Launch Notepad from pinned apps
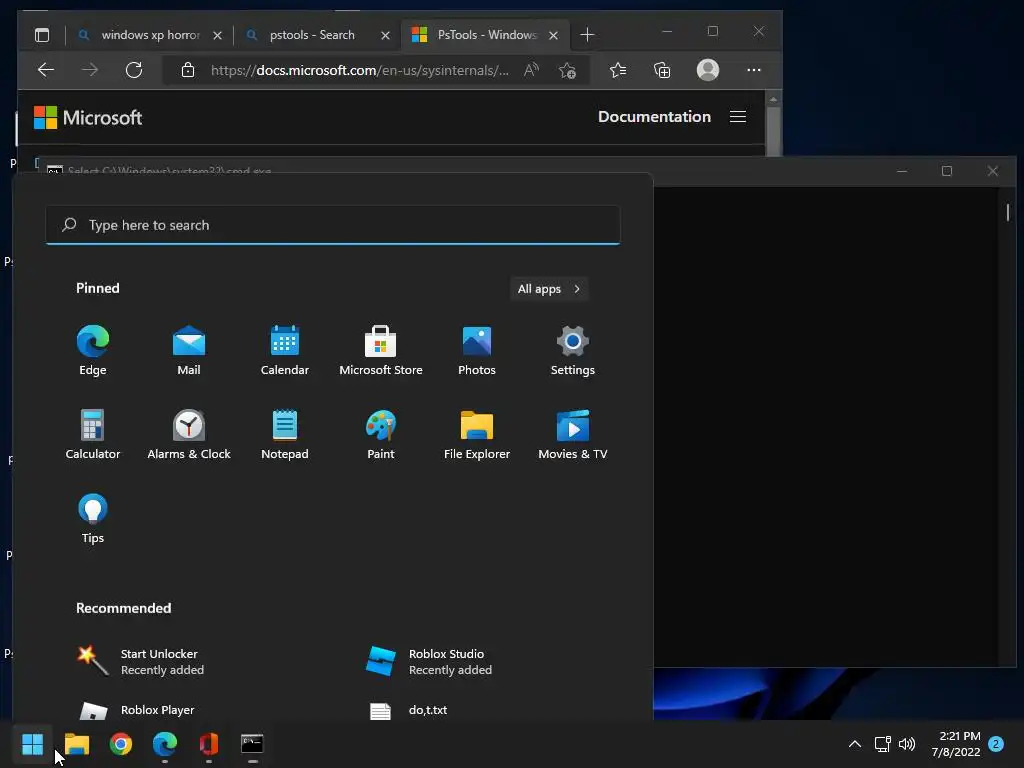This screenshot has width=1024, height=768. 285,435
